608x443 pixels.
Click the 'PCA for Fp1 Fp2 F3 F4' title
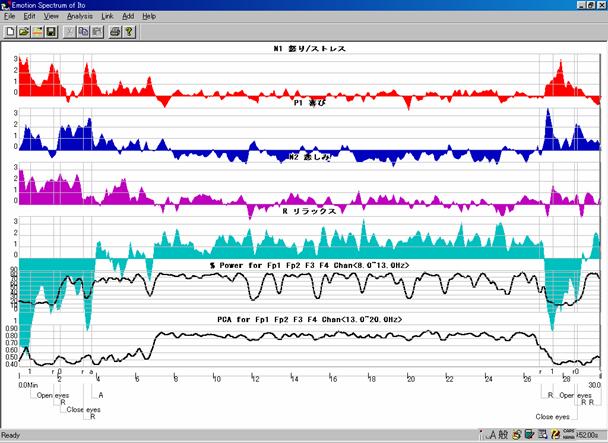point(309,320)
